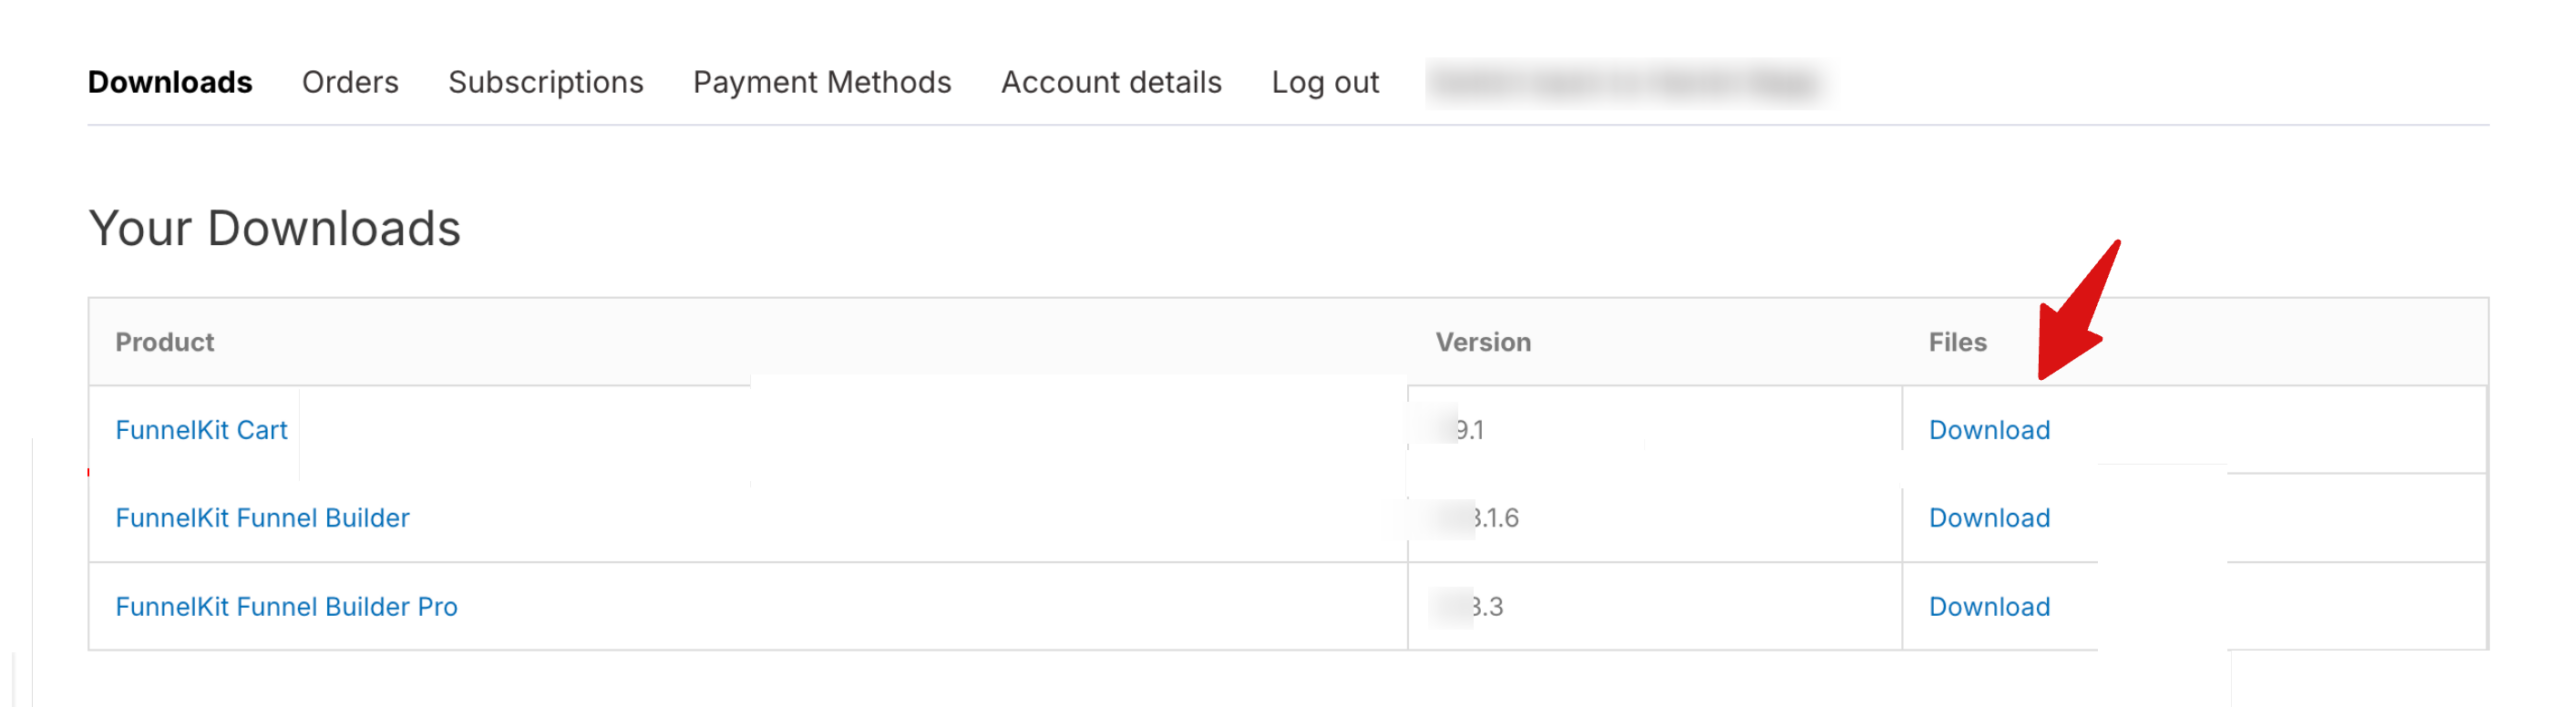2560x707 pixels.
Task: Switch to the Orders tab
Action: pos(350,82)
